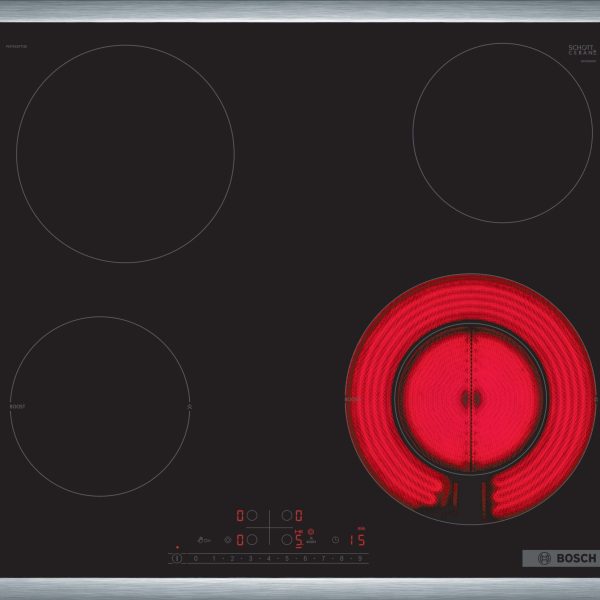
Task: Touch the glowing inner ring of the front-right zone
Action: tap(471, 399)
